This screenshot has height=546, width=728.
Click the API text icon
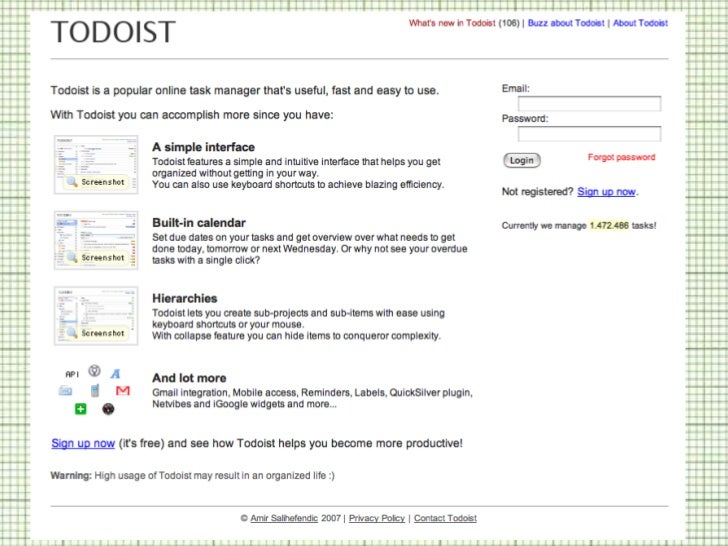72,374
